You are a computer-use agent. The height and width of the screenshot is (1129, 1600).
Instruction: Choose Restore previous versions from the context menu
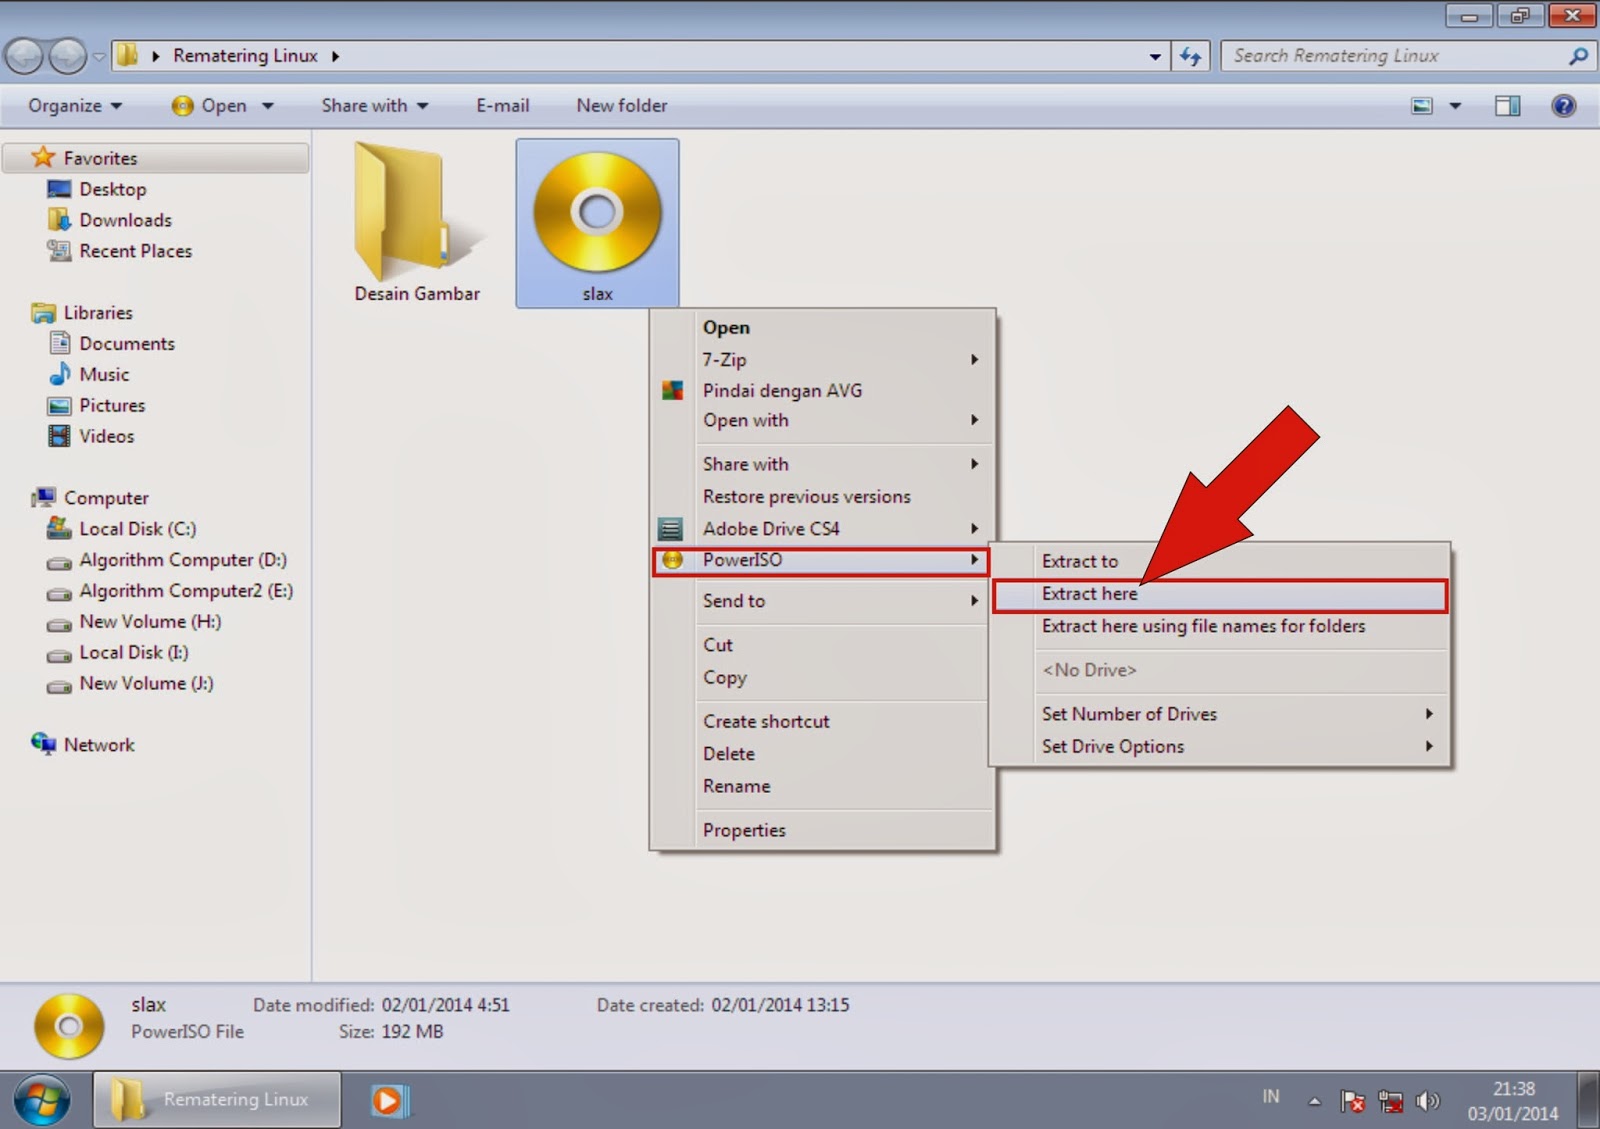click(x=806, y=496)
